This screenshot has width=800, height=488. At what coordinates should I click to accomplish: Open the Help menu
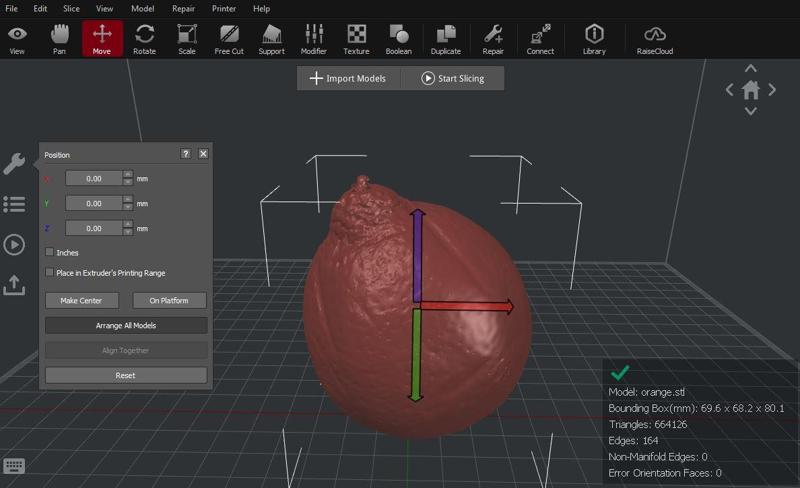click(x=261, y=9)
